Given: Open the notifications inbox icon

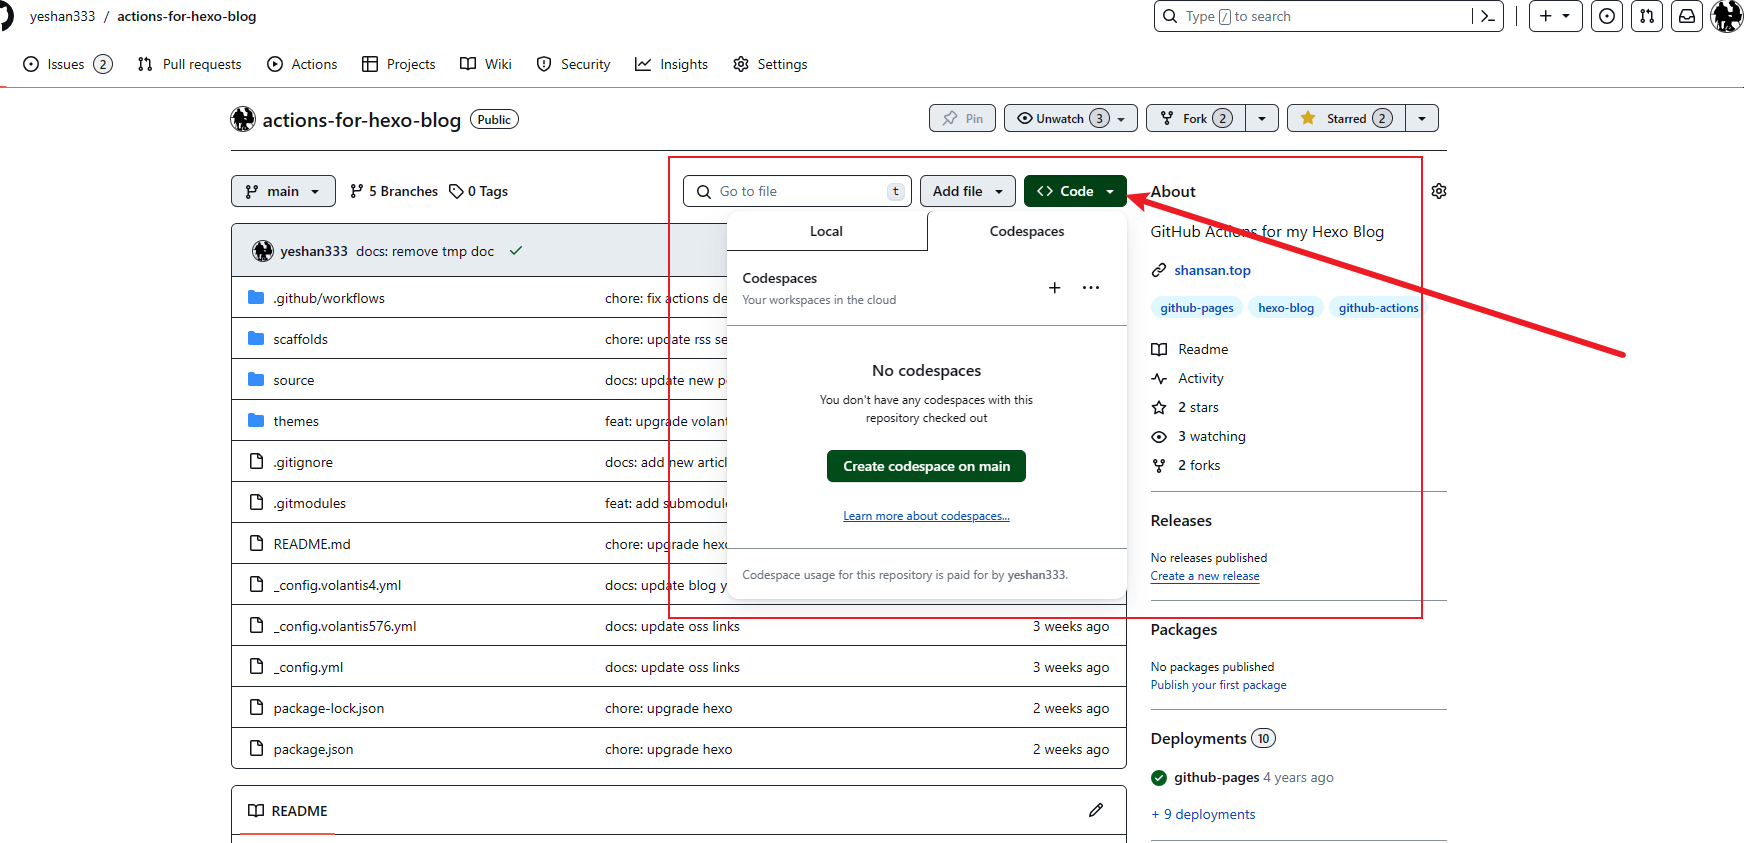Looking at the screenshot, I should pos(1687,16).
